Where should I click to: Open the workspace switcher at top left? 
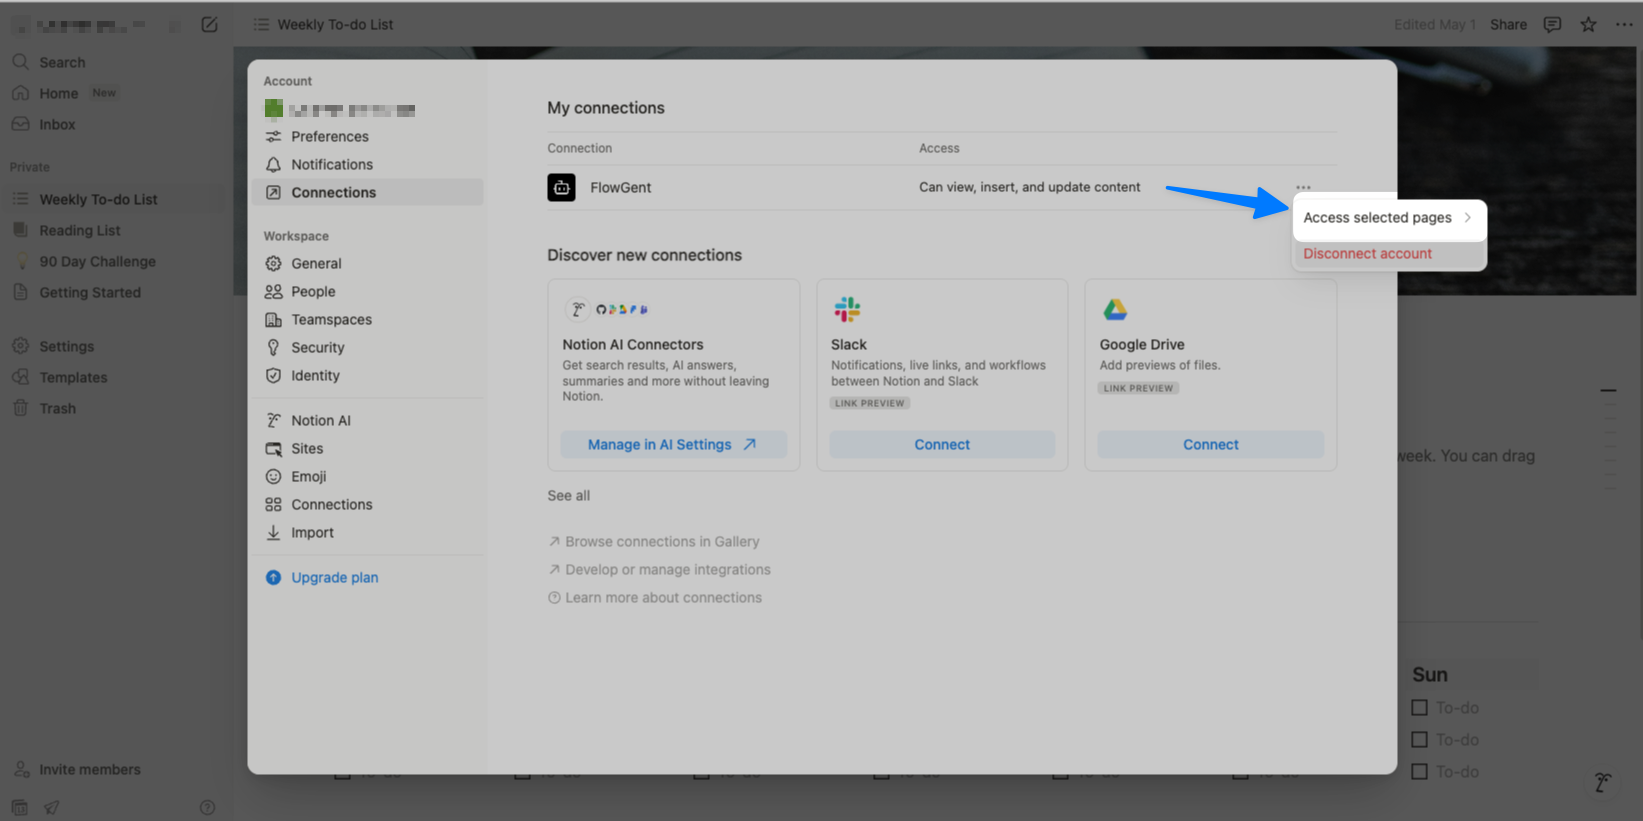[95, 25]
